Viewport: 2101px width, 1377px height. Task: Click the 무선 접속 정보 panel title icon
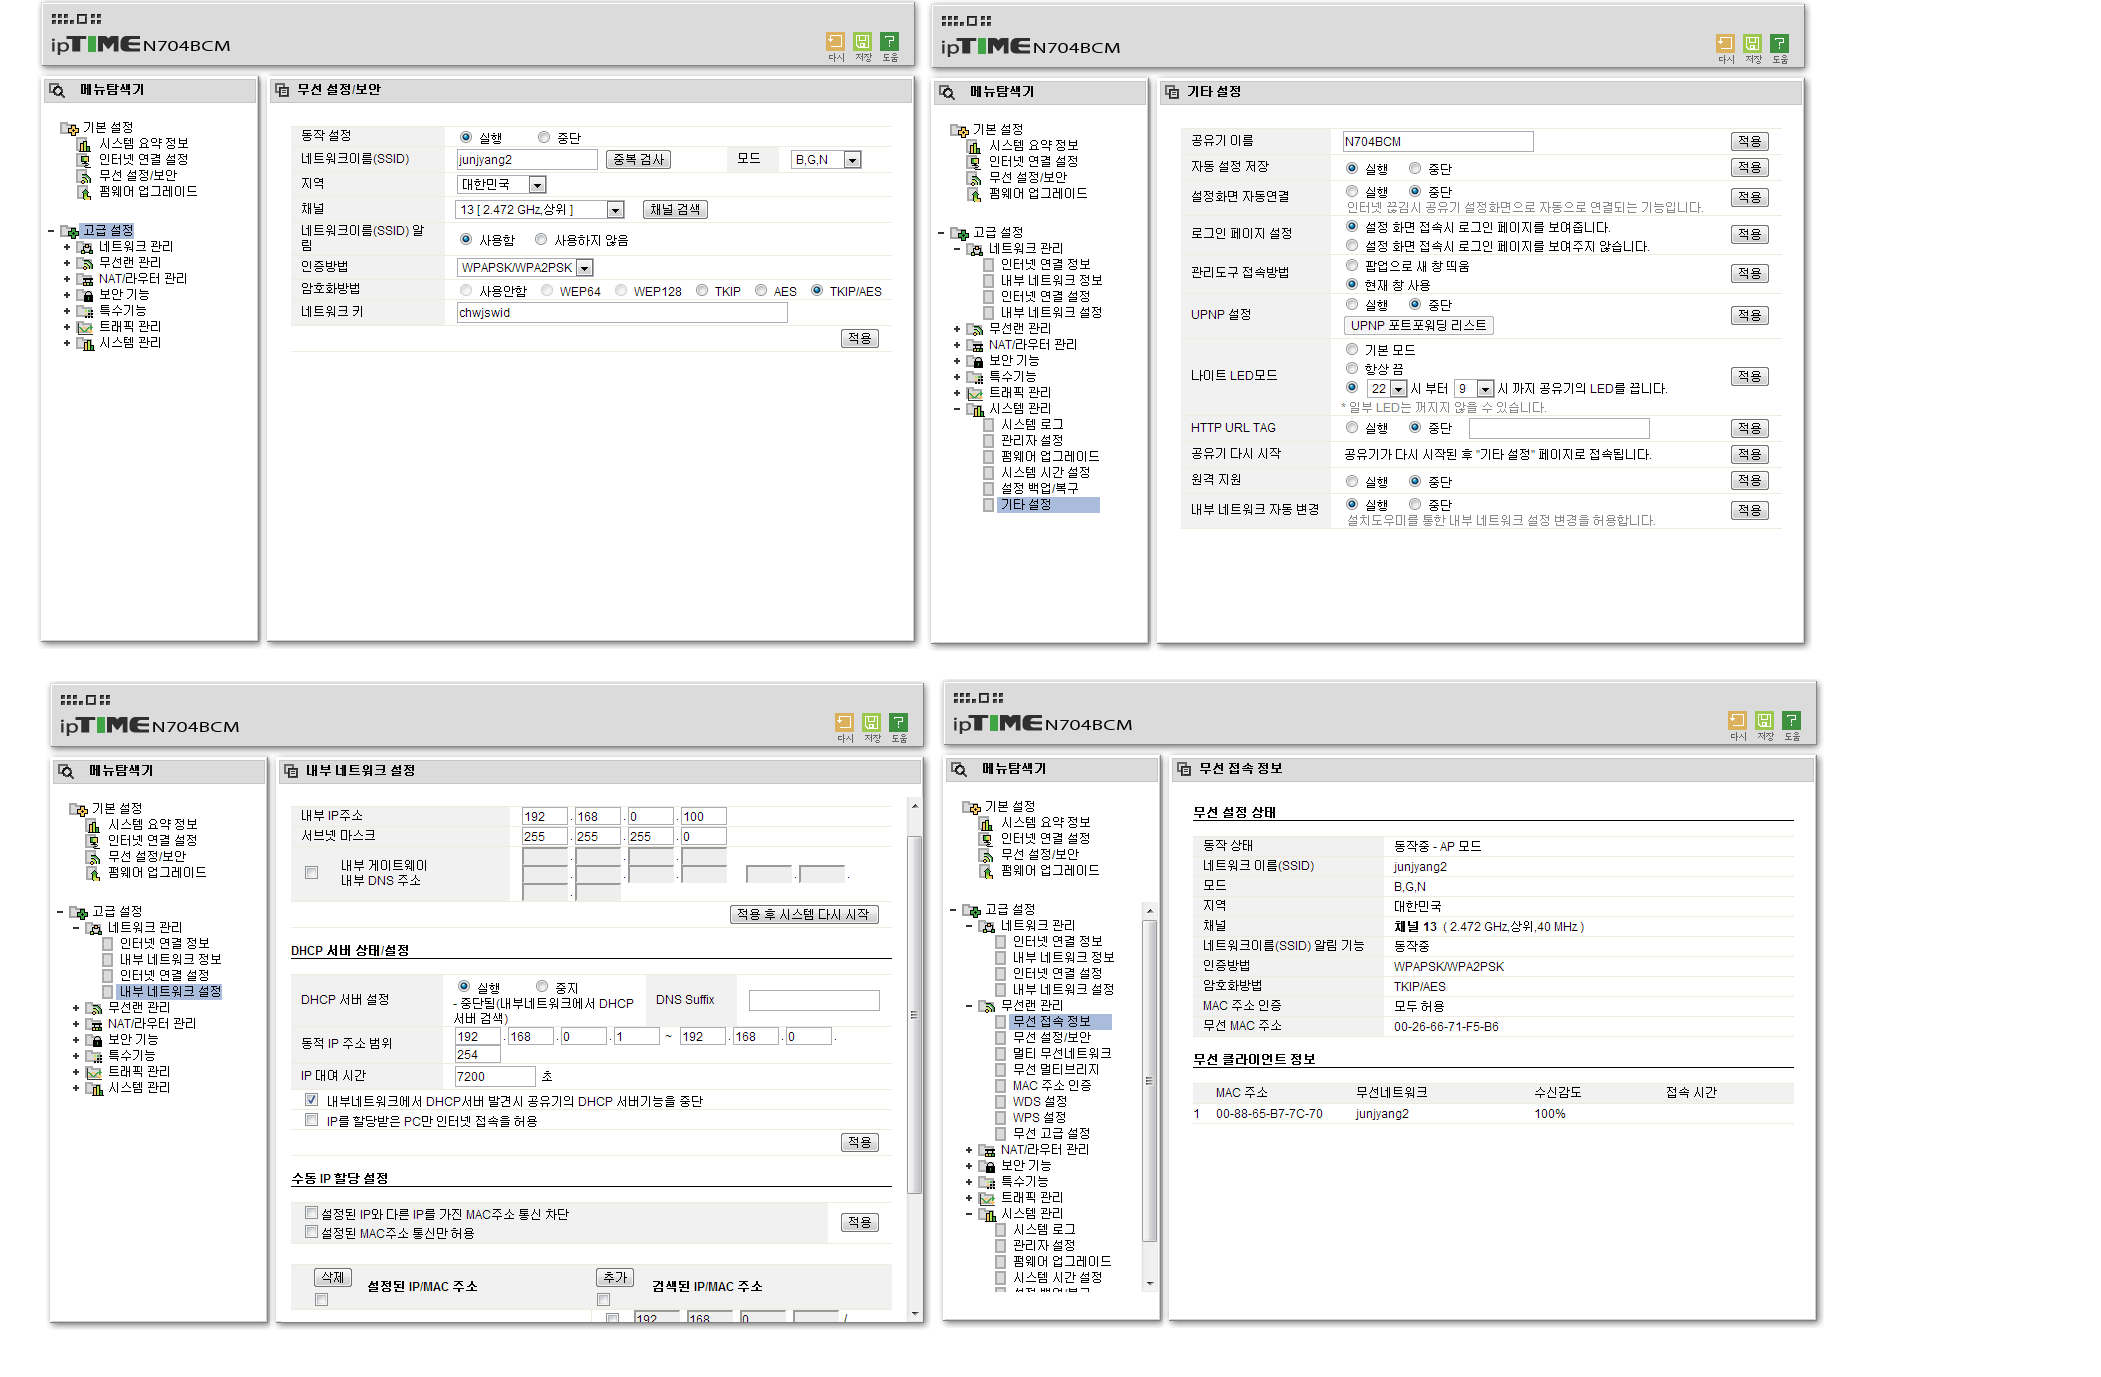pyautogui.click(x=1184, y=769)
